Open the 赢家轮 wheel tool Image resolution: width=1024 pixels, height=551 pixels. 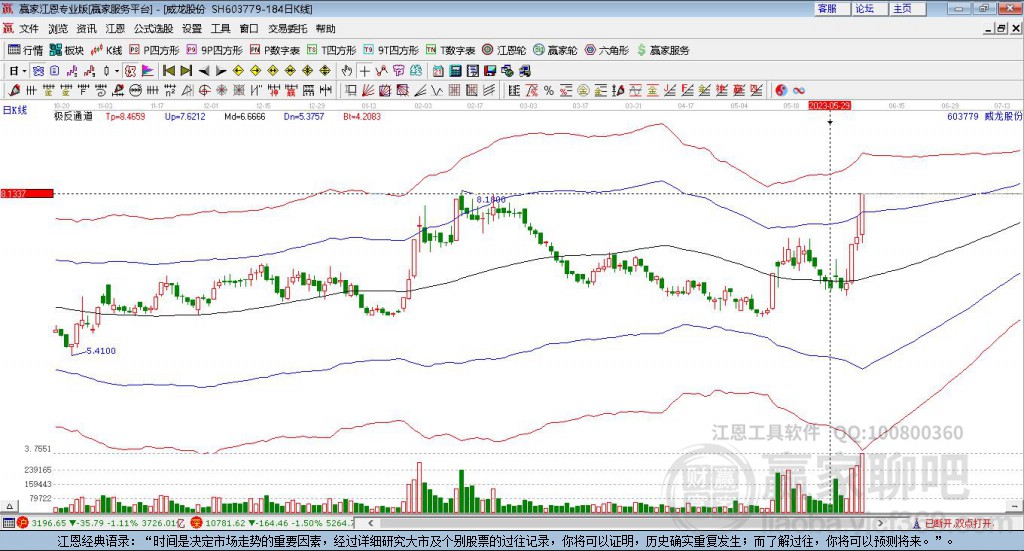click(x=555, y=50)
